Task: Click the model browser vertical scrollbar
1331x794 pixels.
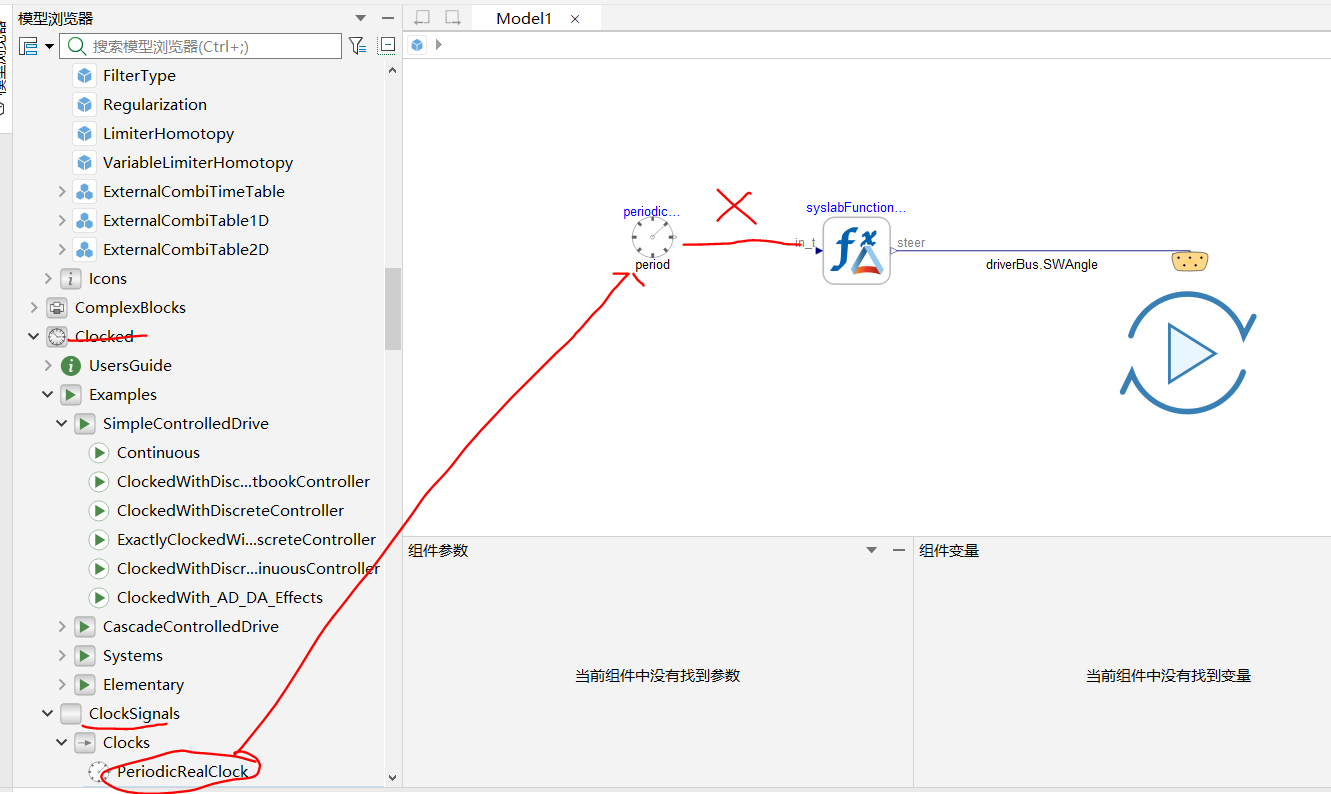Action: (x=392, y=308)
